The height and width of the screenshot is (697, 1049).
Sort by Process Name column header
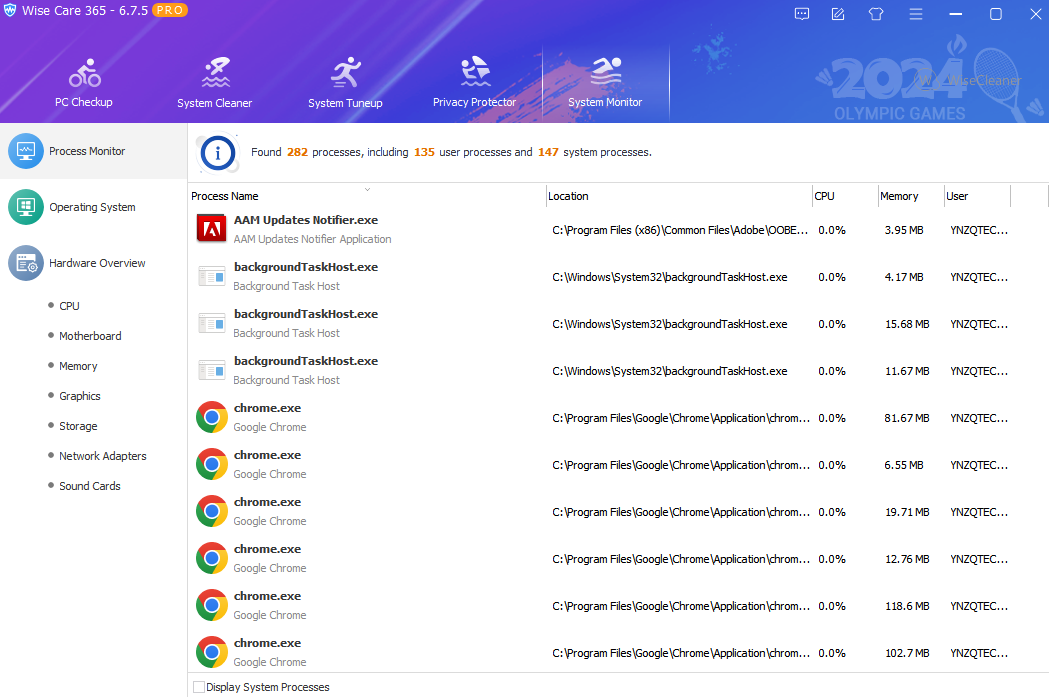pos(367,196)
